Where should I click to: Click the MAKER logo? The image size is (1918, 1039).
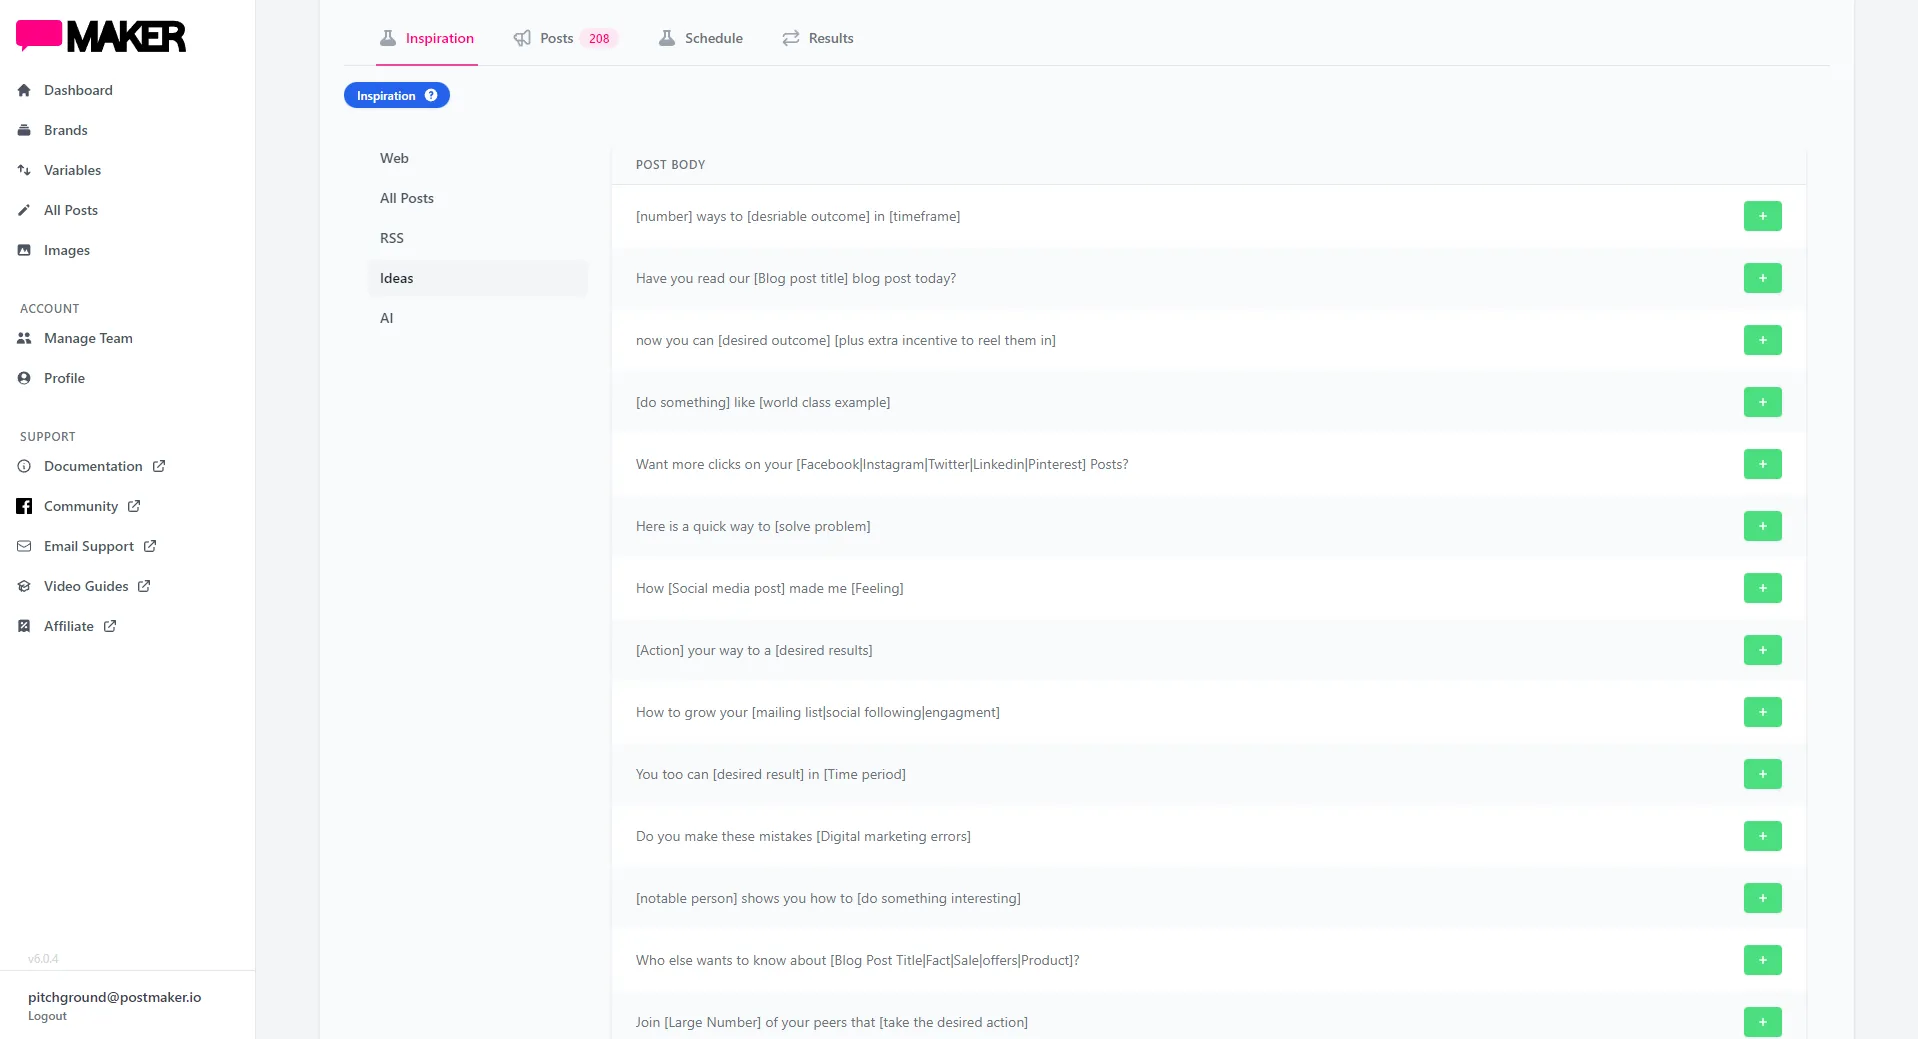[101, 36]
